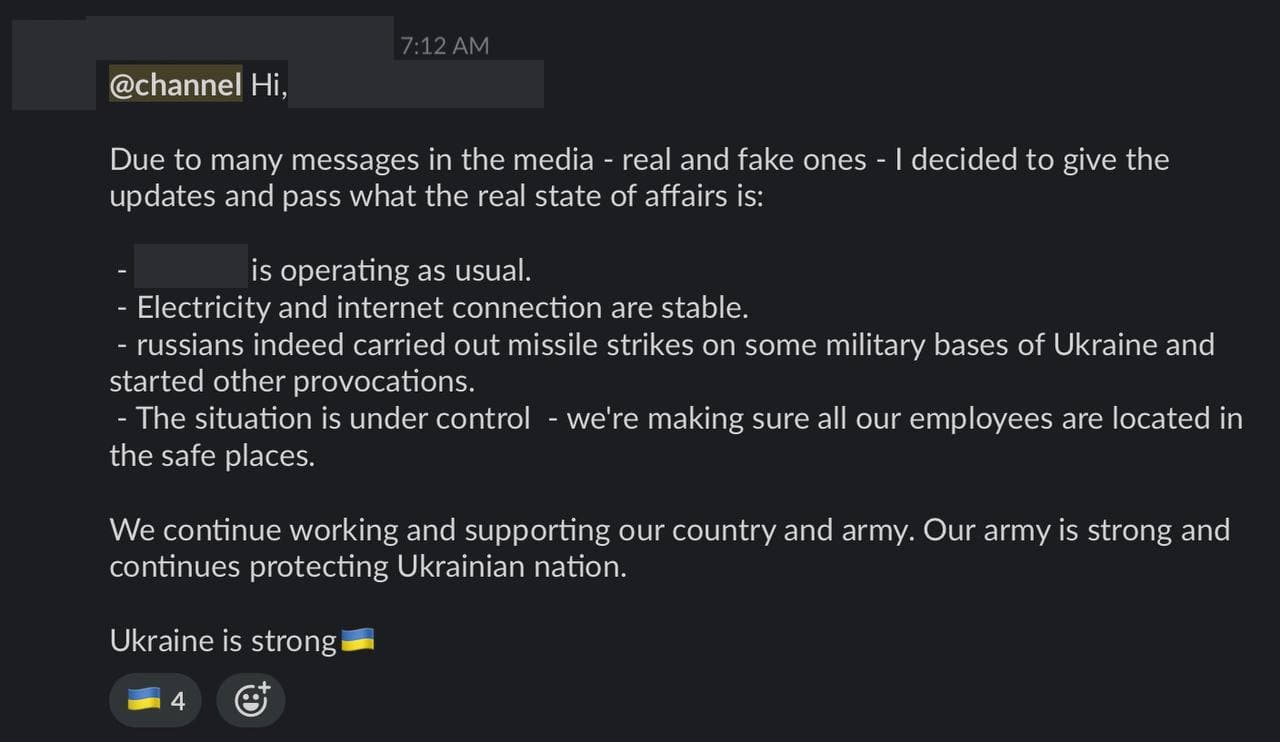The height and width of the screenshot is (742, 1280).
Task: Open the add reaction smiley picker
Action: coord(251,701)
